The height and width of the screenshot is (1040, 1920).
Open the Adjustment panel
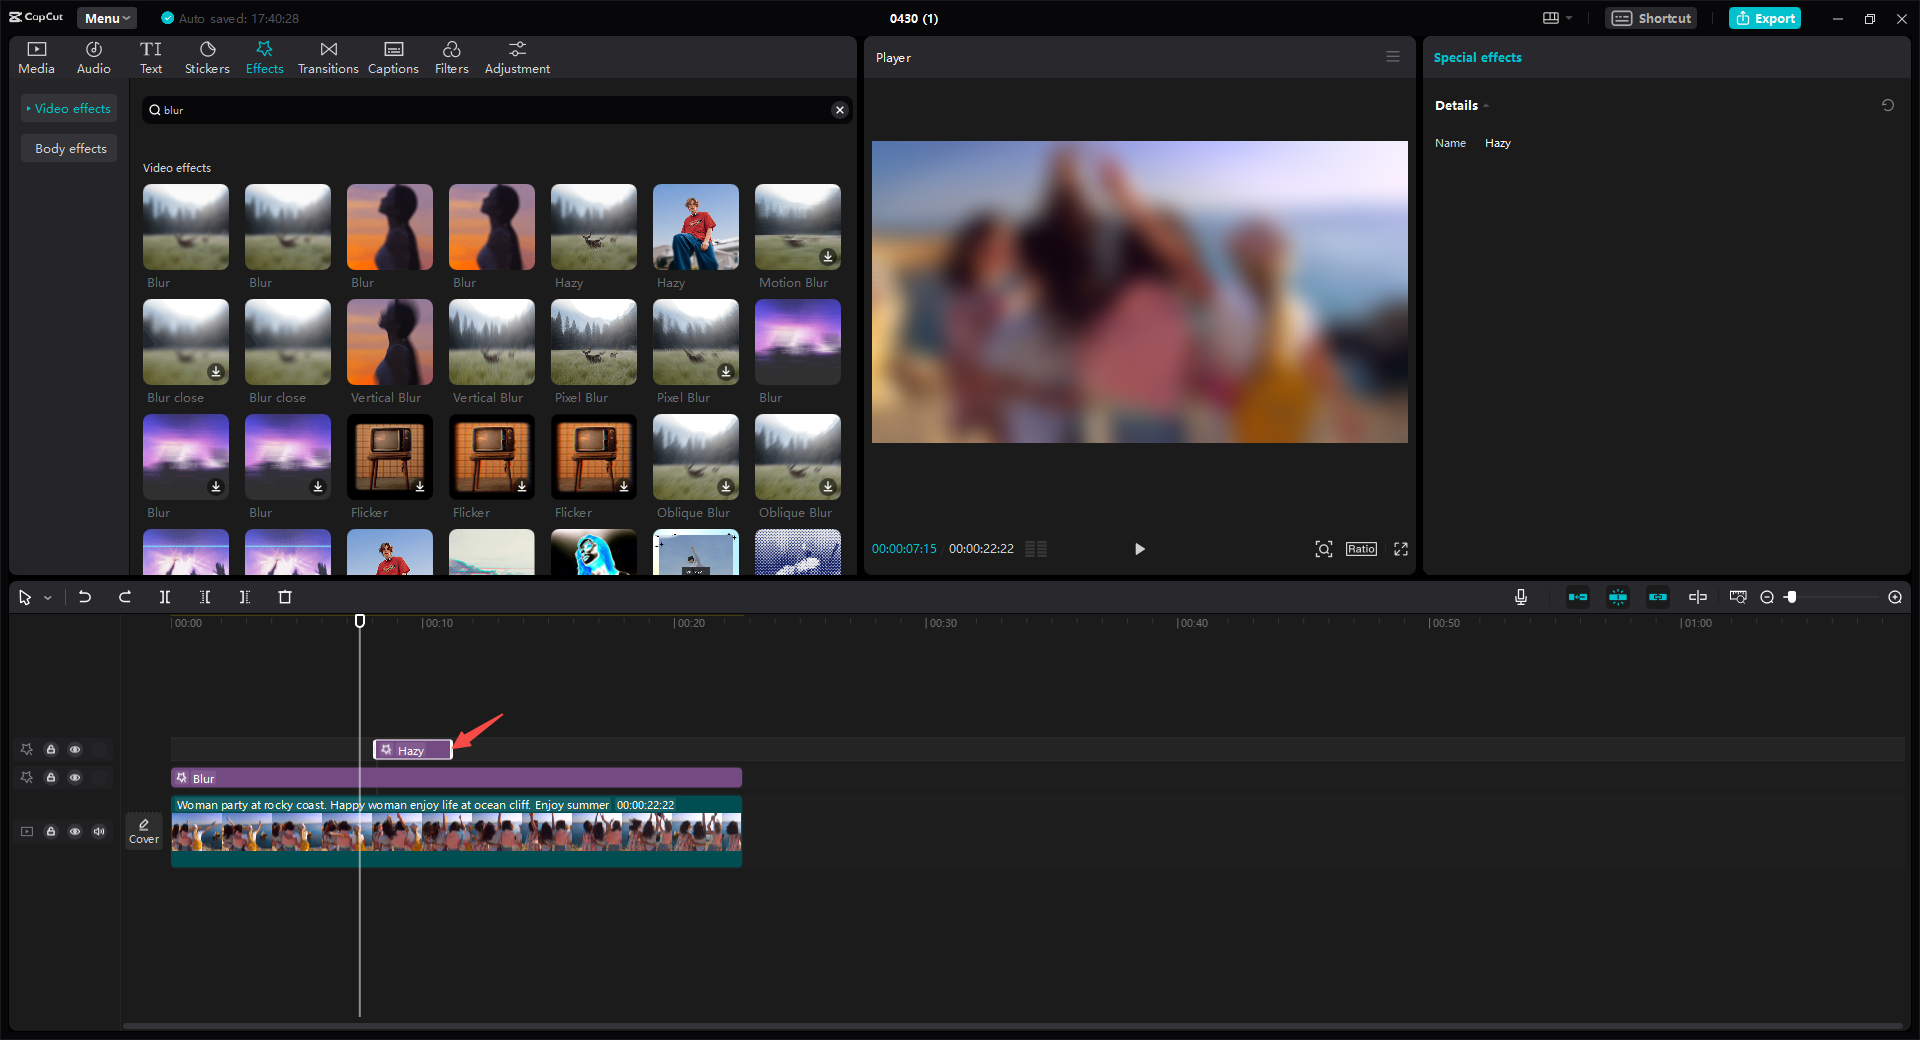pyautogui.click(x=517, y=56)
